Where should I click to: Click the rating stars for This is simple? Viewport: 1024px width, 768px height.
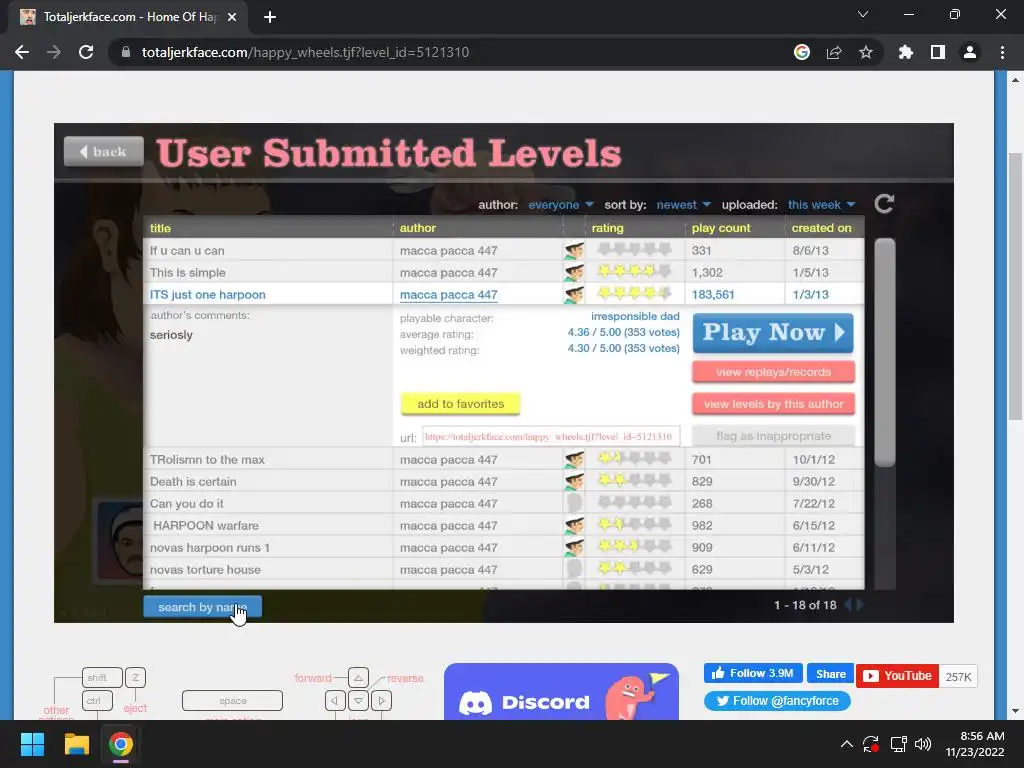[x=634, y=271]
